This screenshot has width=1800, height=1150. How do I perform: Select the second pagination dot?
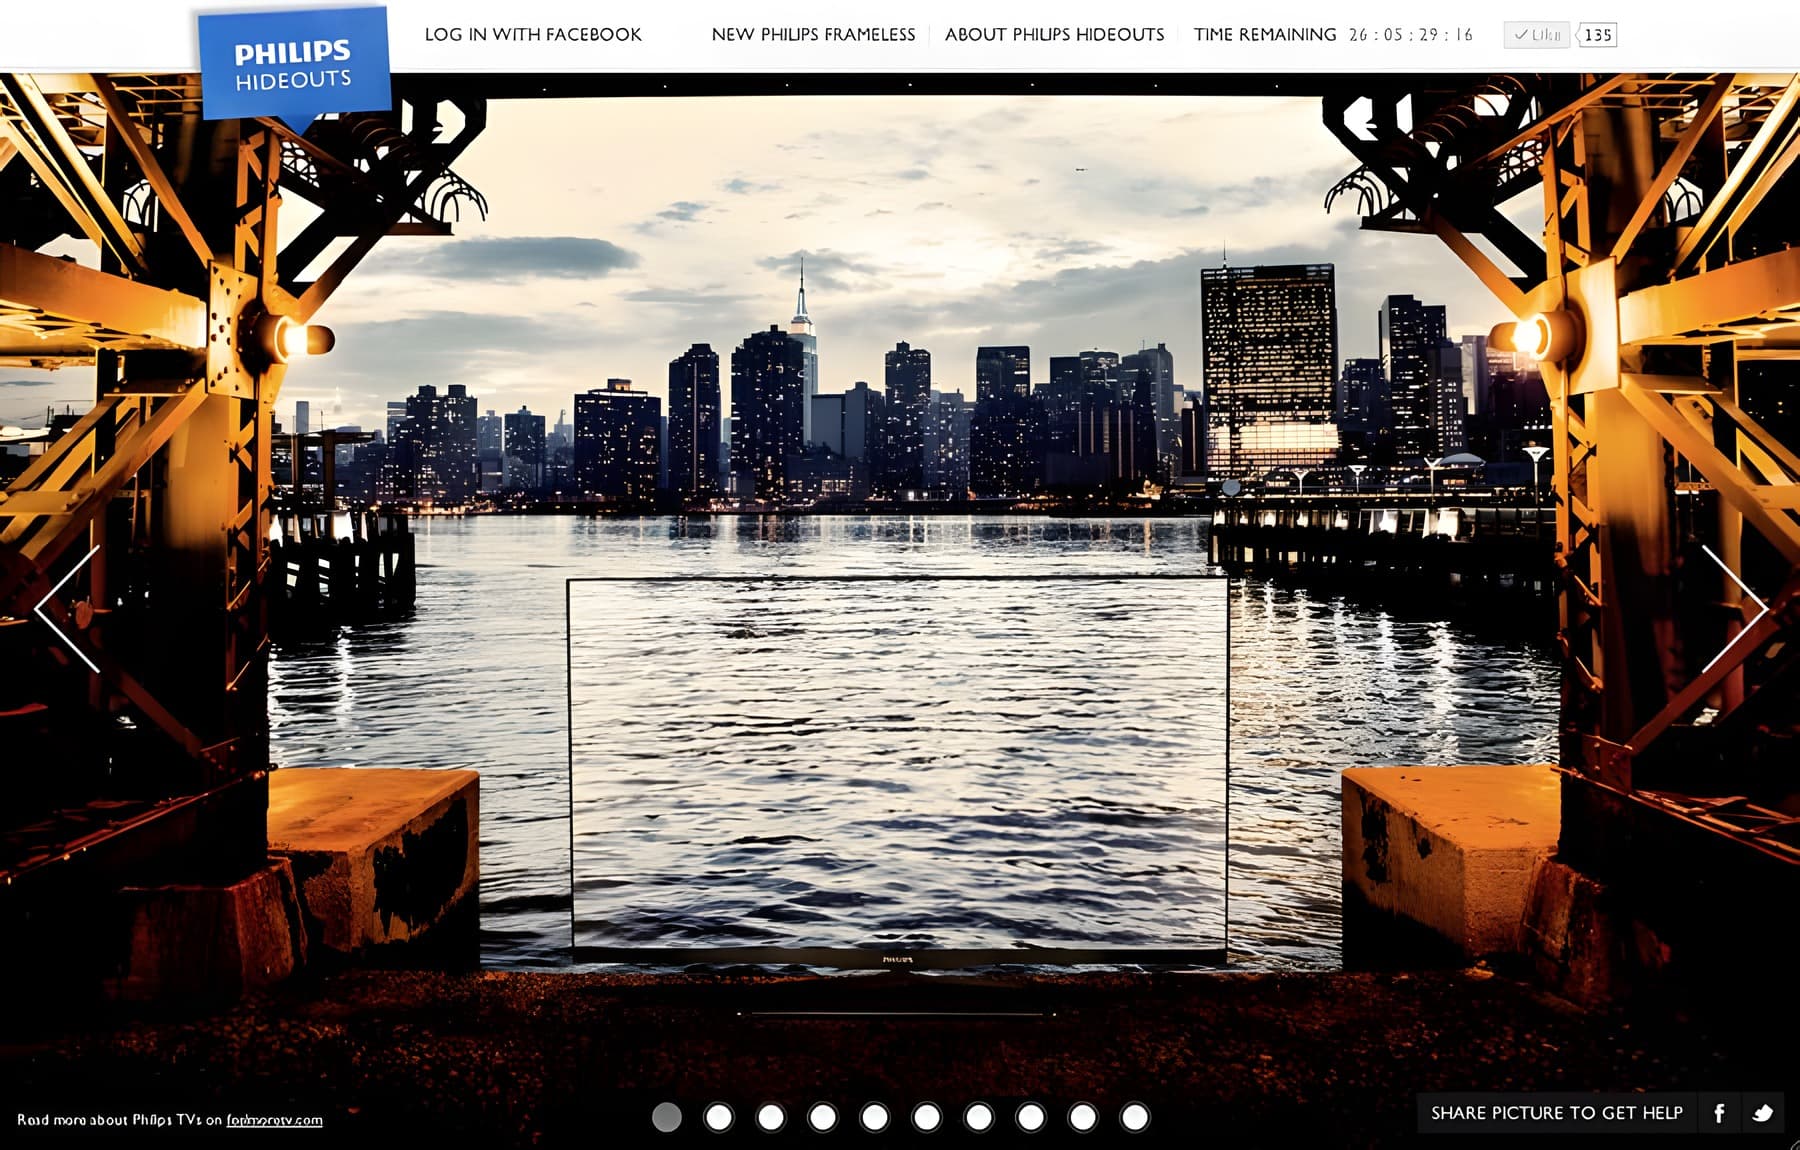coord(719,1117)
